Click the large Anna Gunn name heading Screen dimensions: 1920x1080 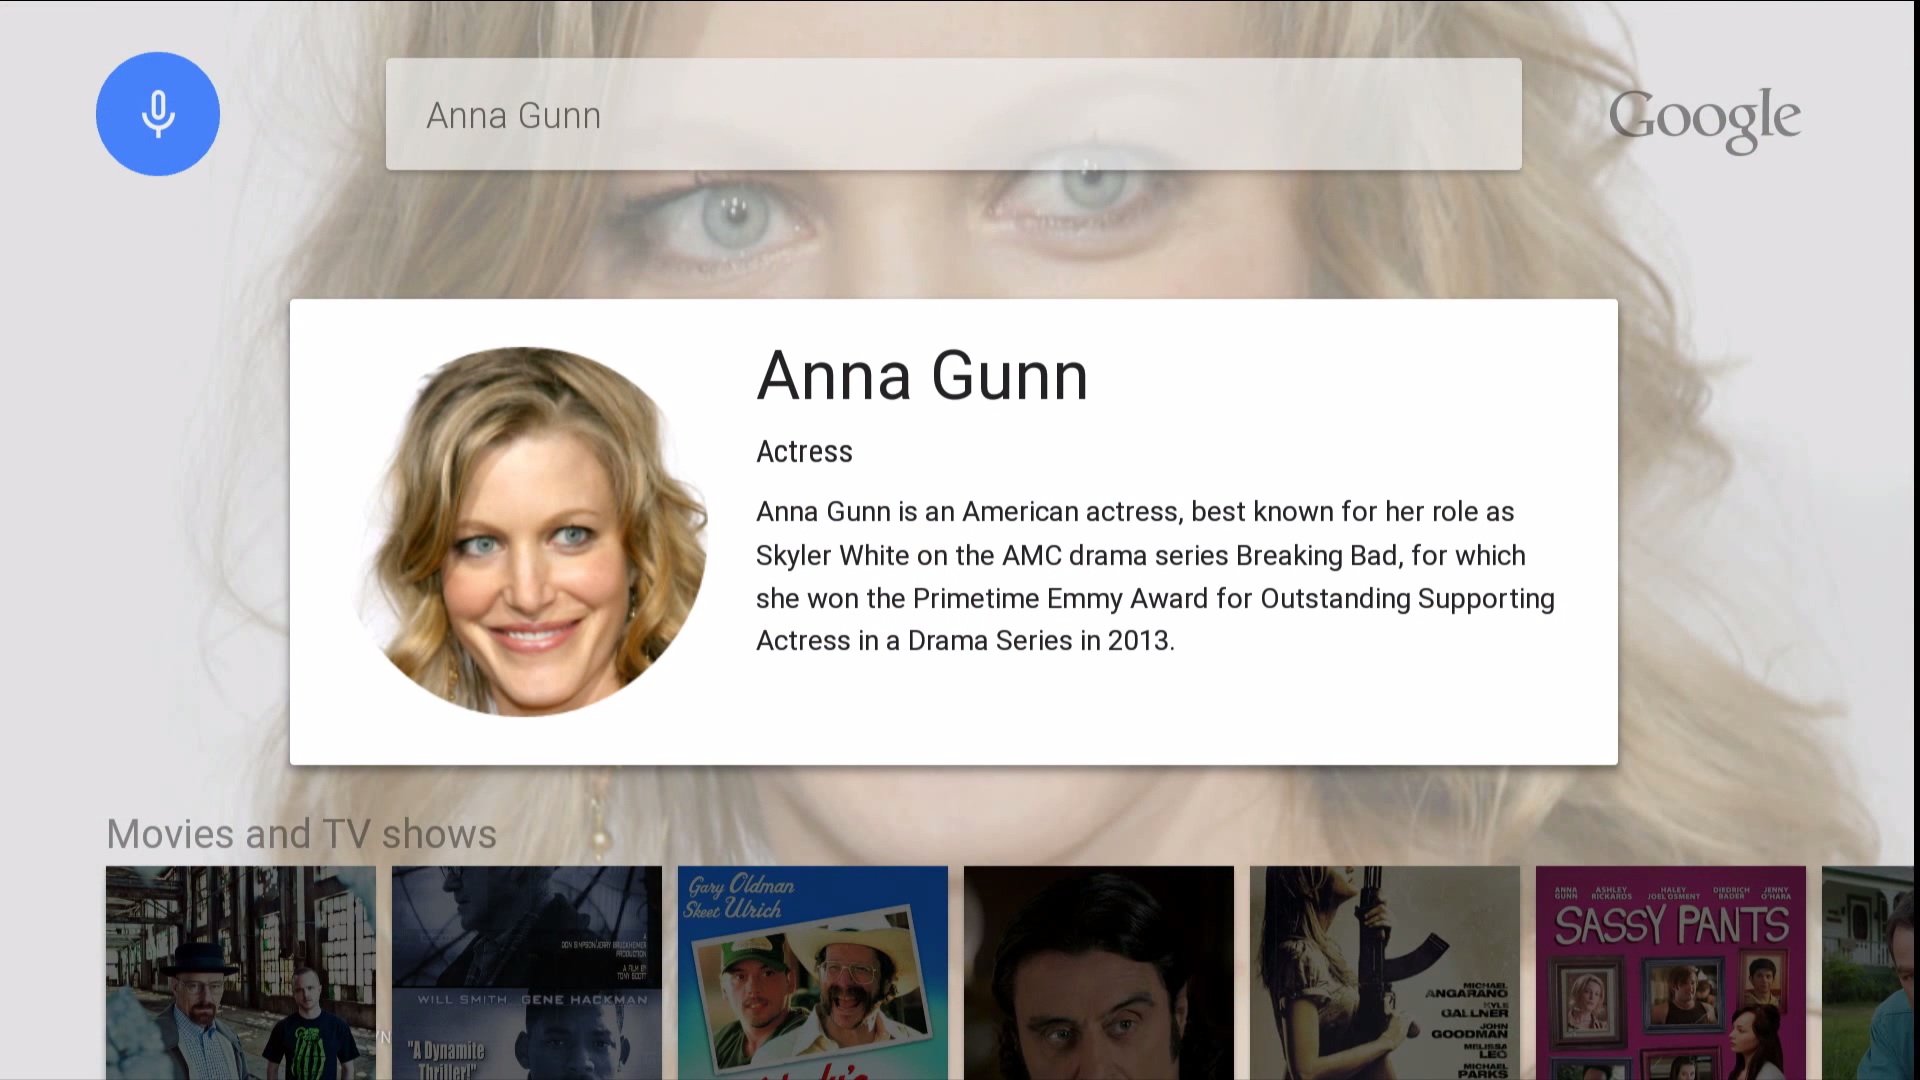tap(922, 376)
